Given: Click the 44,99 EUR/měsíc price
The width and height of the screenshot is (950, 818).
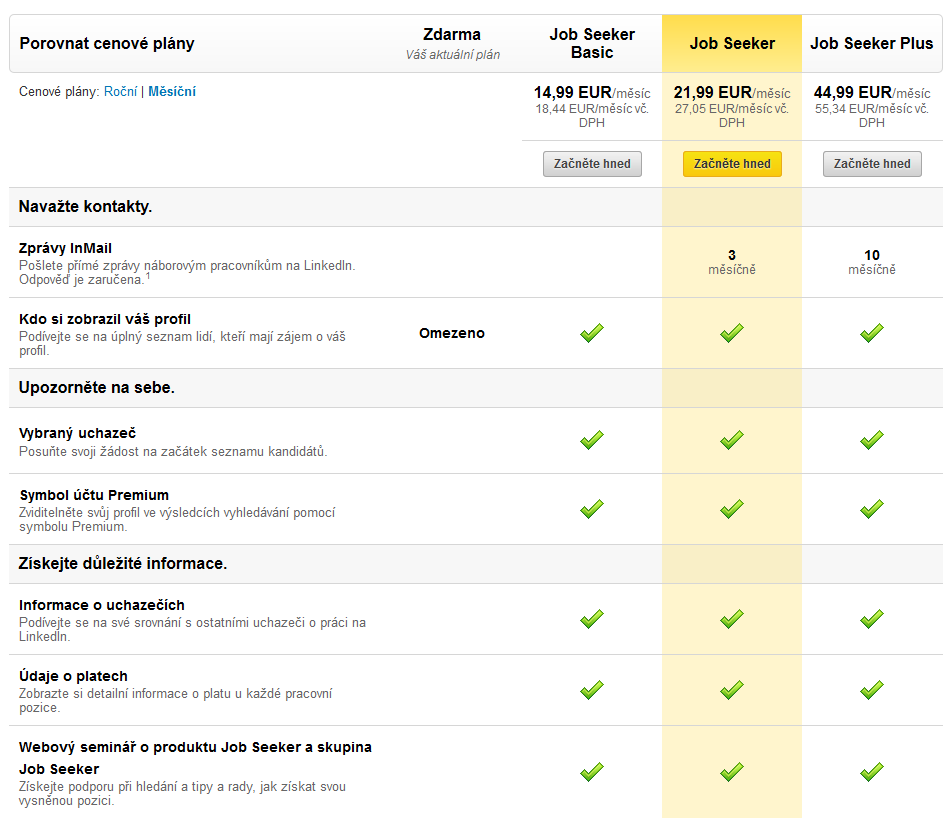Looking at the screenshot, I should coord(872,93).
